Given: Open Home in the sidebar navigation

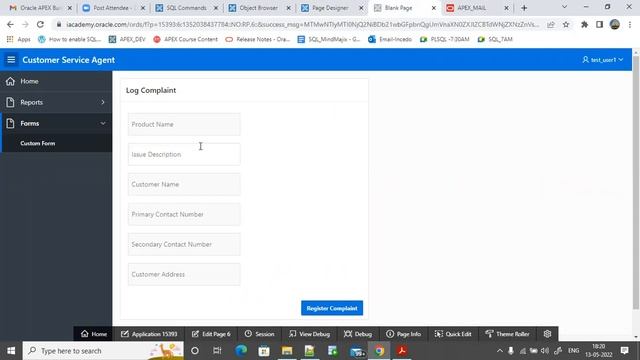Looking at the screenshot, I should [x=56, y=81].
